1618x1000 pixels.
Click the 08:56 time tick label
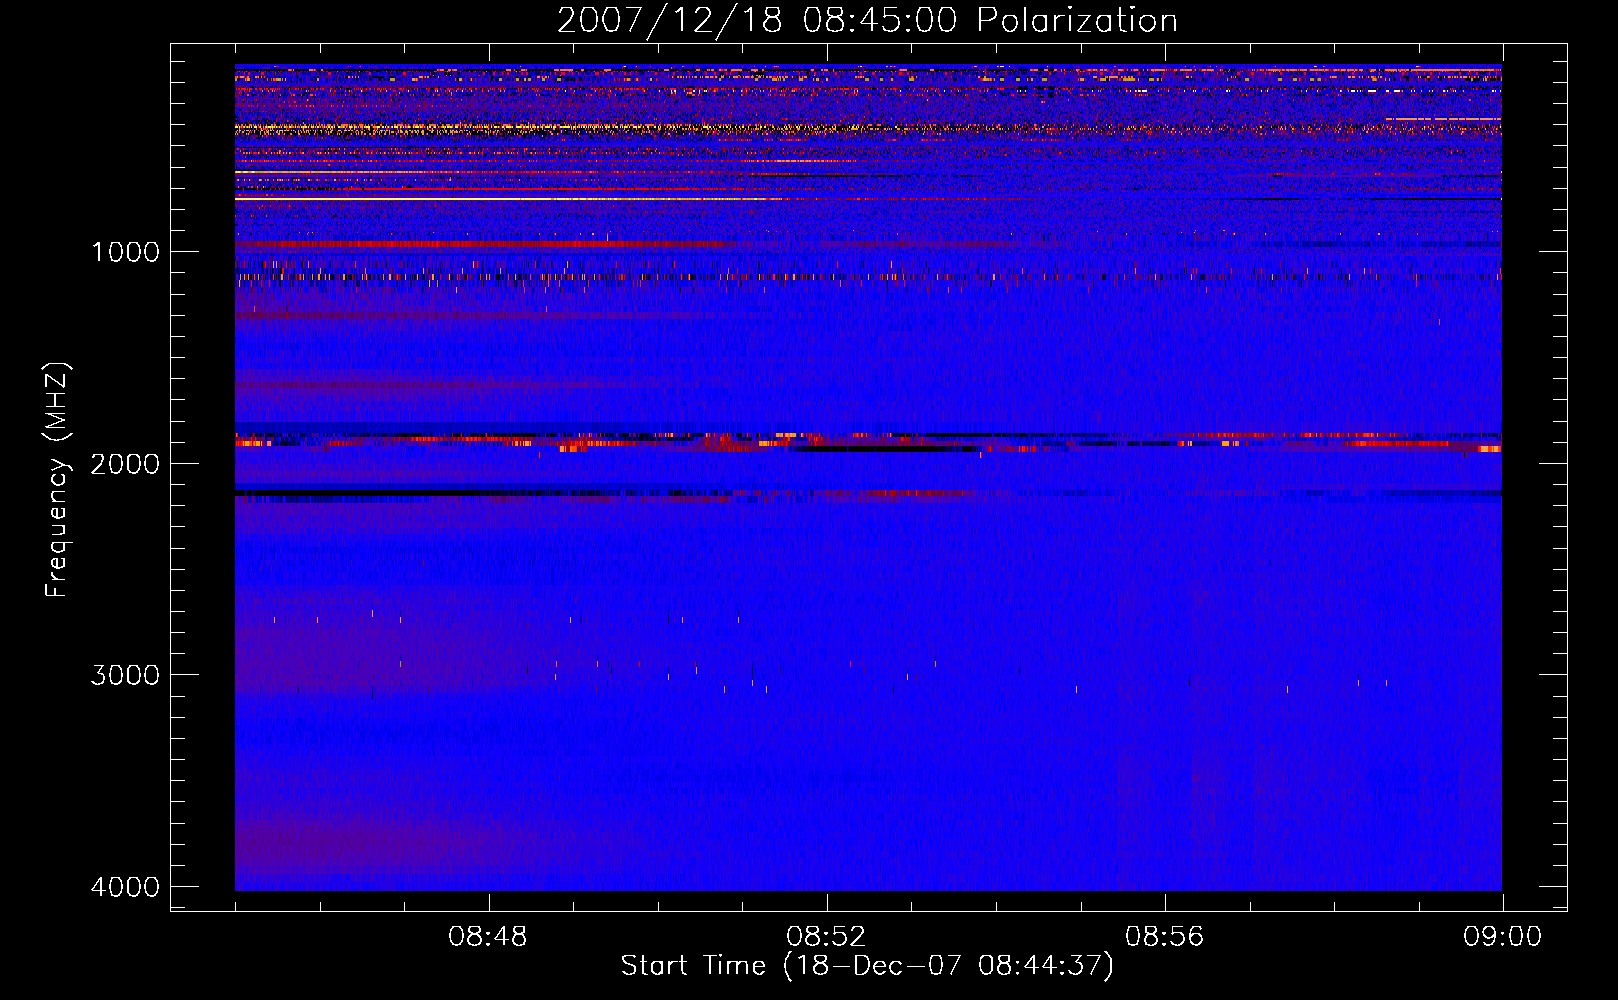pos(1165,937)
